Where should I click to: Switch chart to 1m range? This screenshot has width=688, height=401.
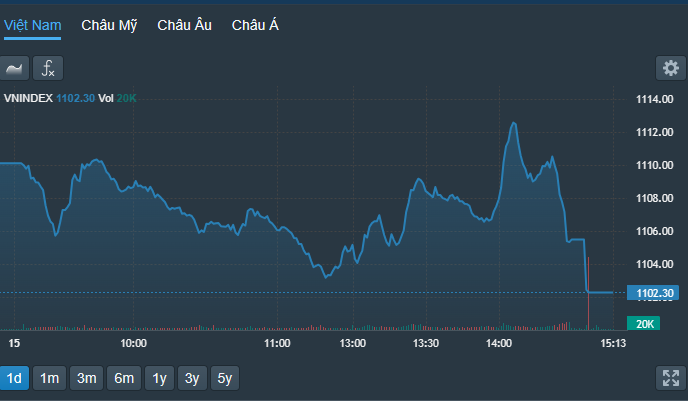(x=50, y=378)
